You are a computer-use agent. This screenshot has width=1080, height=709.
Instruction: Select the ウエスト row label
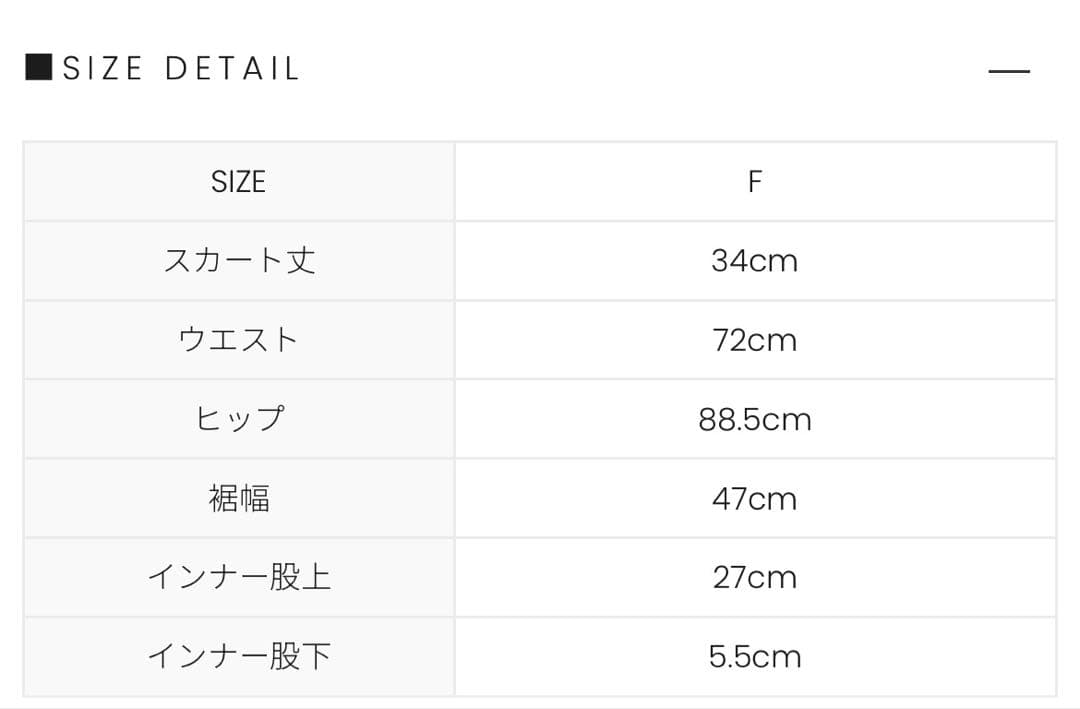[x=239, y=339]
